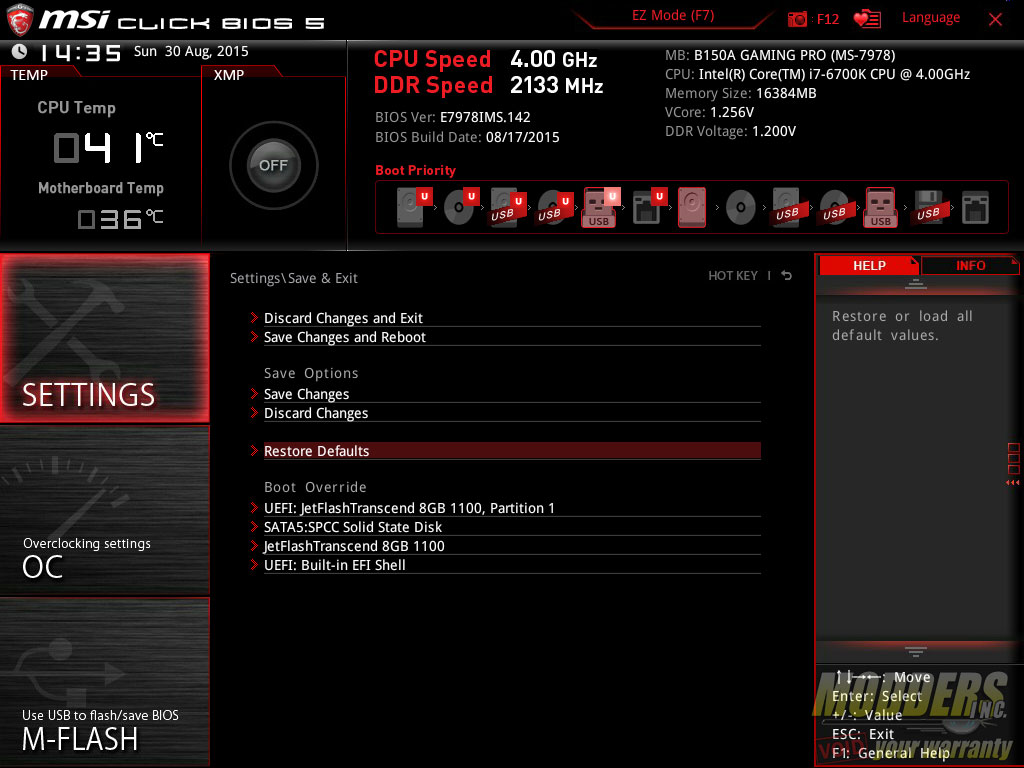Boot from the non-UEFI JetFlashTranscend 8GB 1100 entry
This screenshot has width=1024, height=768.
tap(512, 546)
